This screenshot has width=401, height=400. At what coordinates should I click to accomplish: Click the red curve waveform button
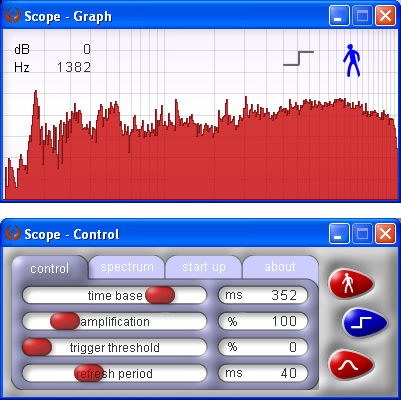pos(351,365)
